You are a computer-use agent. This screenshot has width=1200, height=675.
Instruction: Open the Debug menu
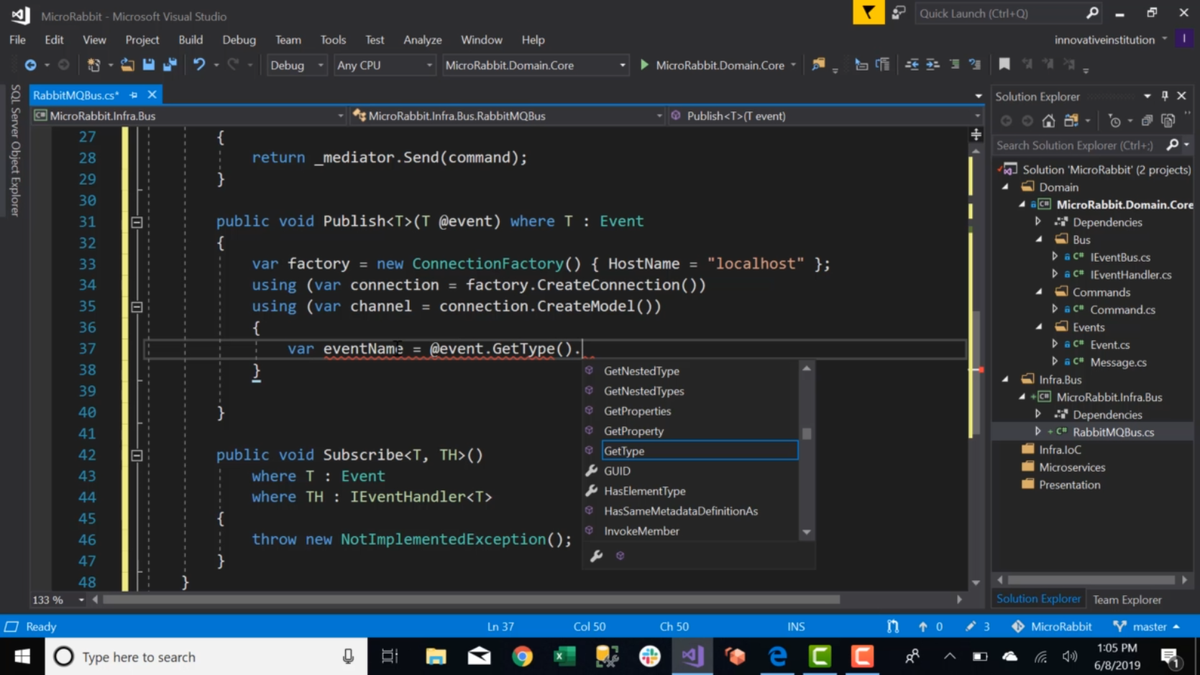(239, 40)
